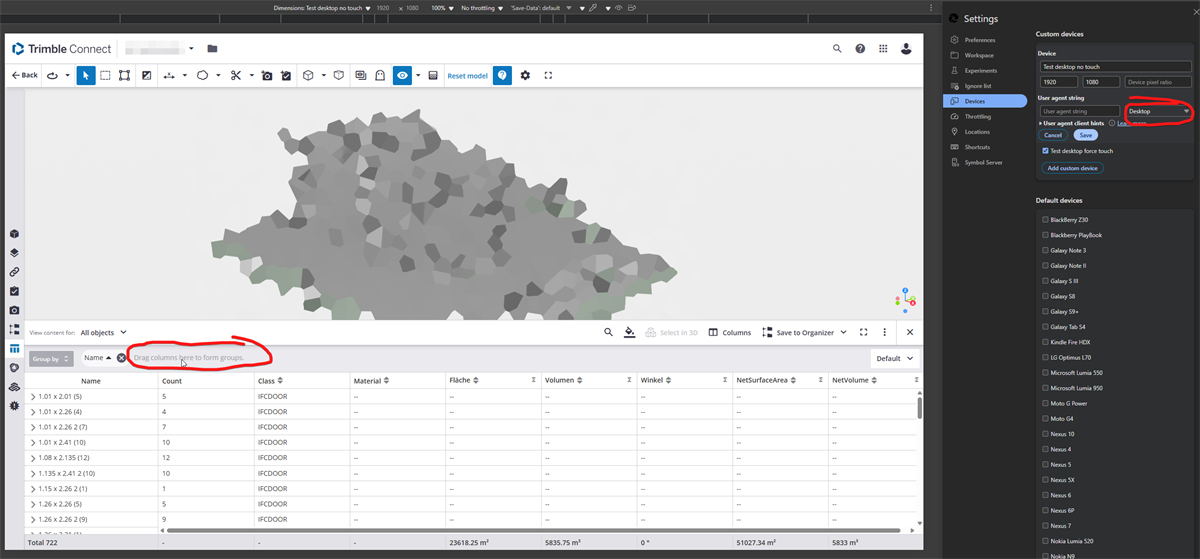
Task: Open the All objects view content dropdown
Action: (x=102, y=332)
